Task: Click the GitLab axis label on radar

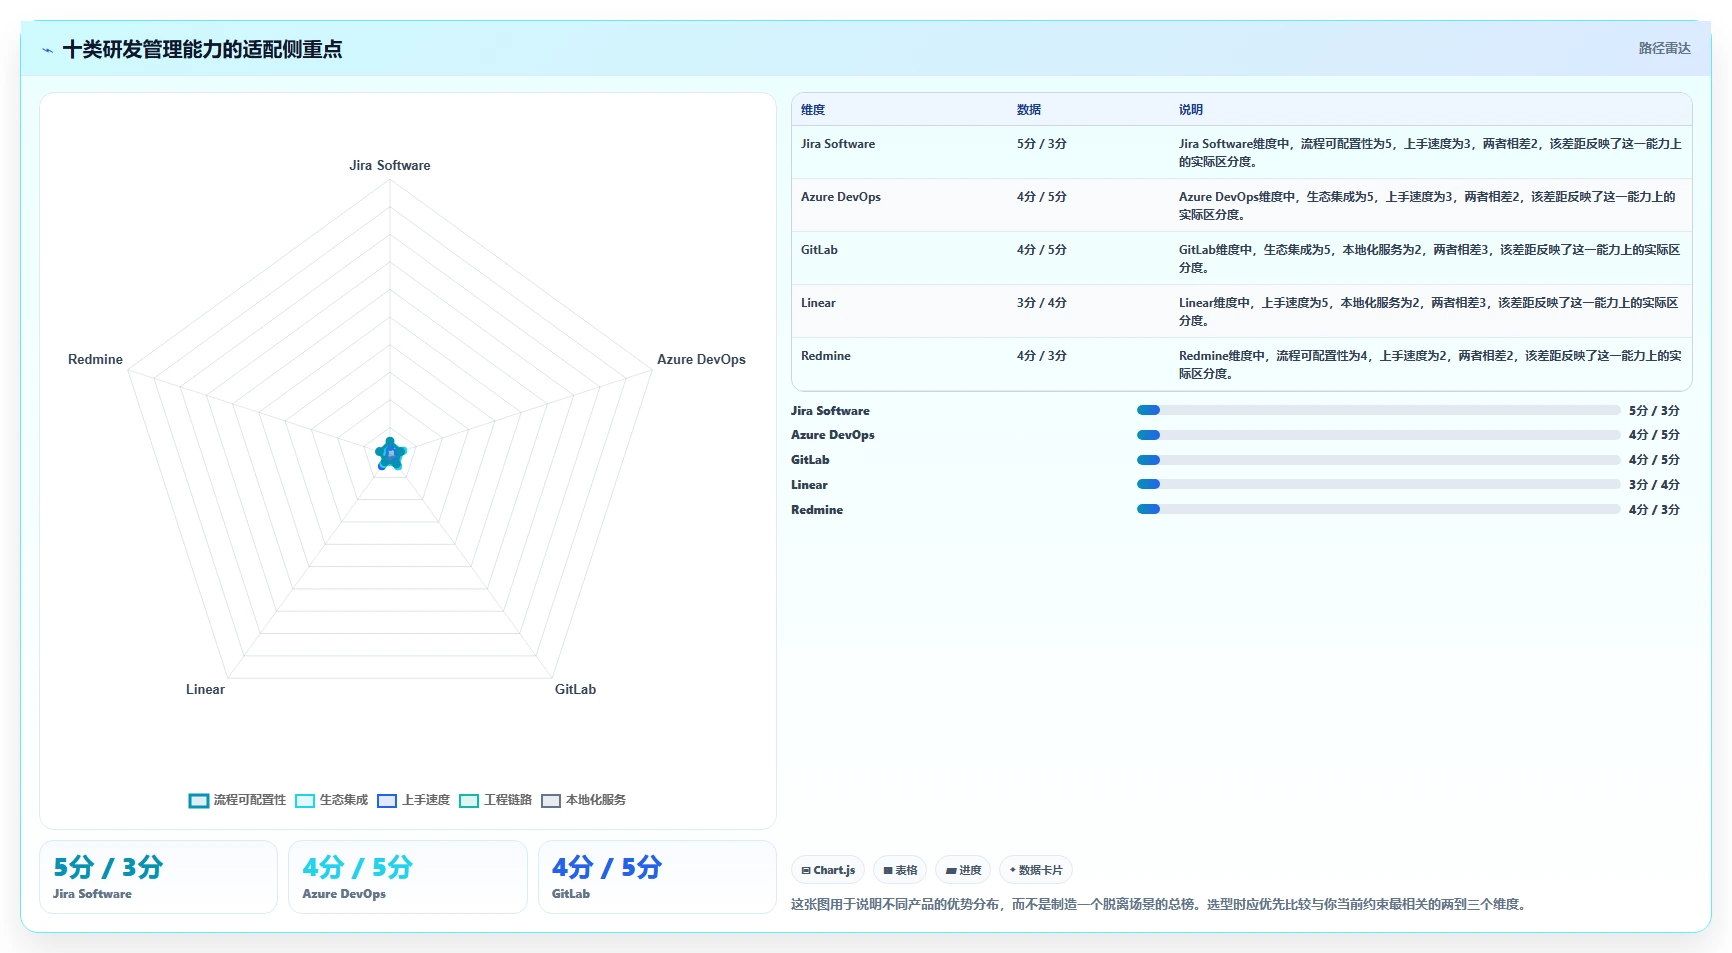Action: pyautogui.click(x=575, y=690)
